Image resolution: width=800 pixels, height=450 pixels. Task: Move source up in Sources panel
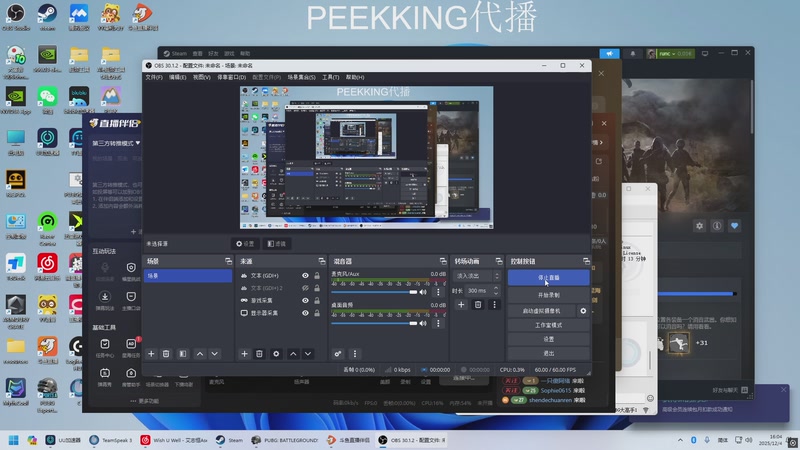click(x=293, y=354)
